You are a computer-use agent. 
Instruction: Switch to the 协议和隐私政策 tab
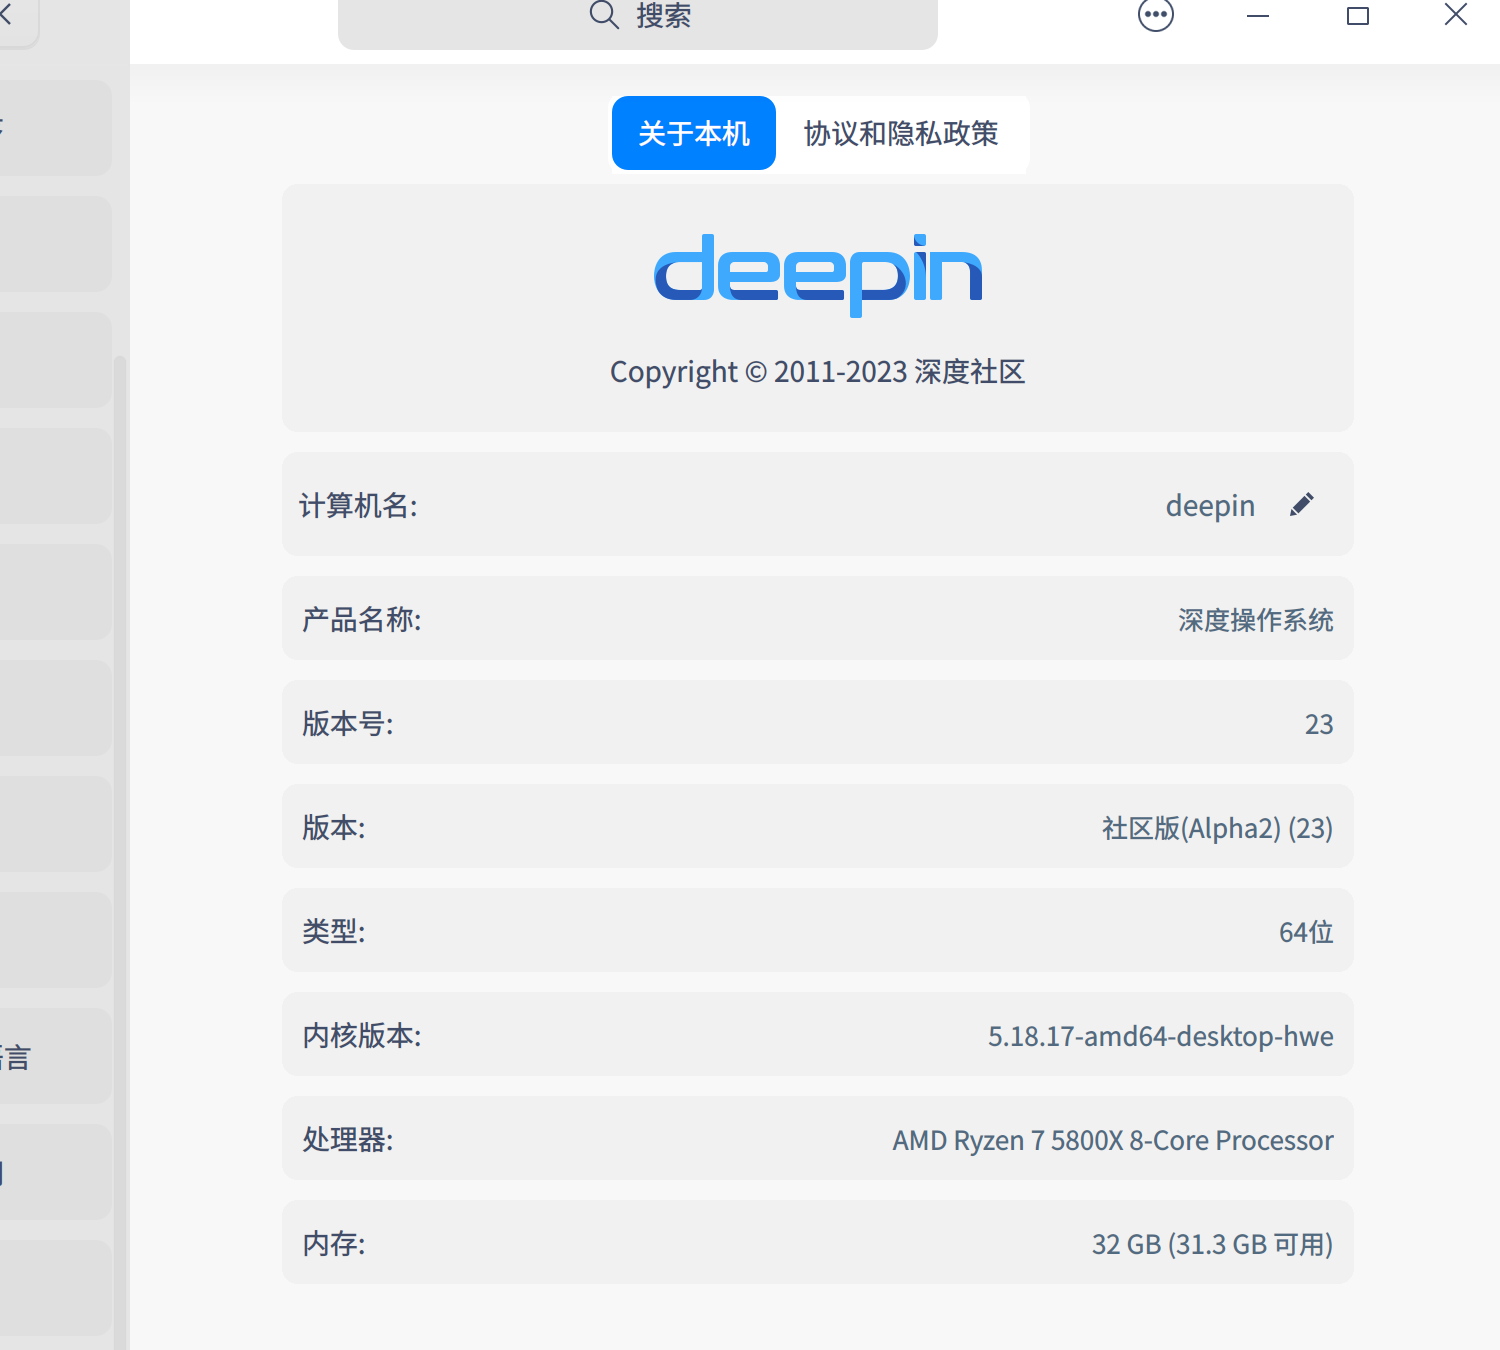point(899,134)
